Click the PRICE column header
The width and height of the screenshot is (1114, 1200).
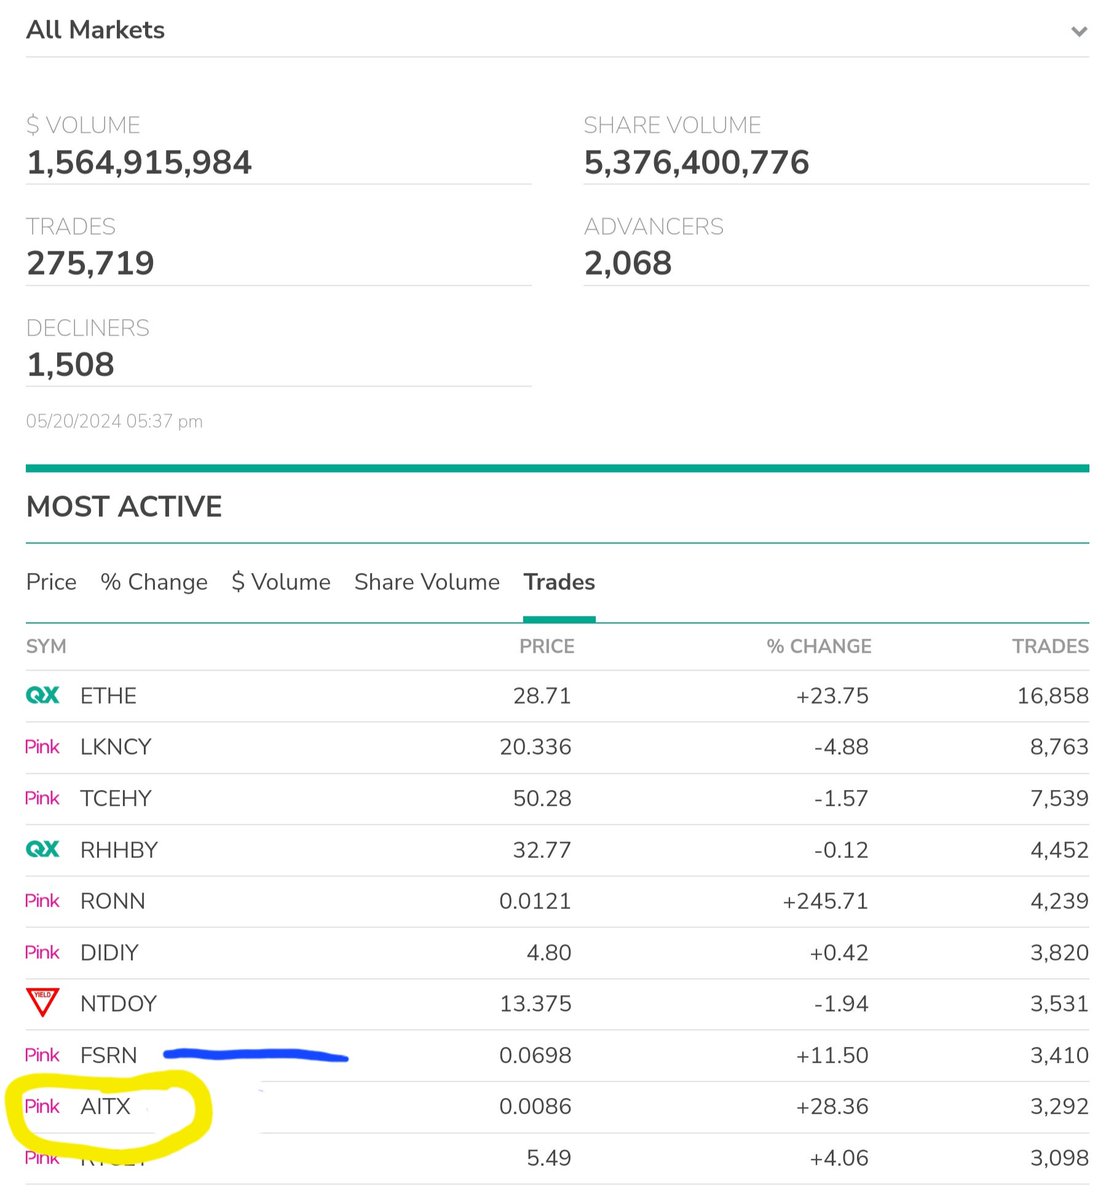click(546, 646)
